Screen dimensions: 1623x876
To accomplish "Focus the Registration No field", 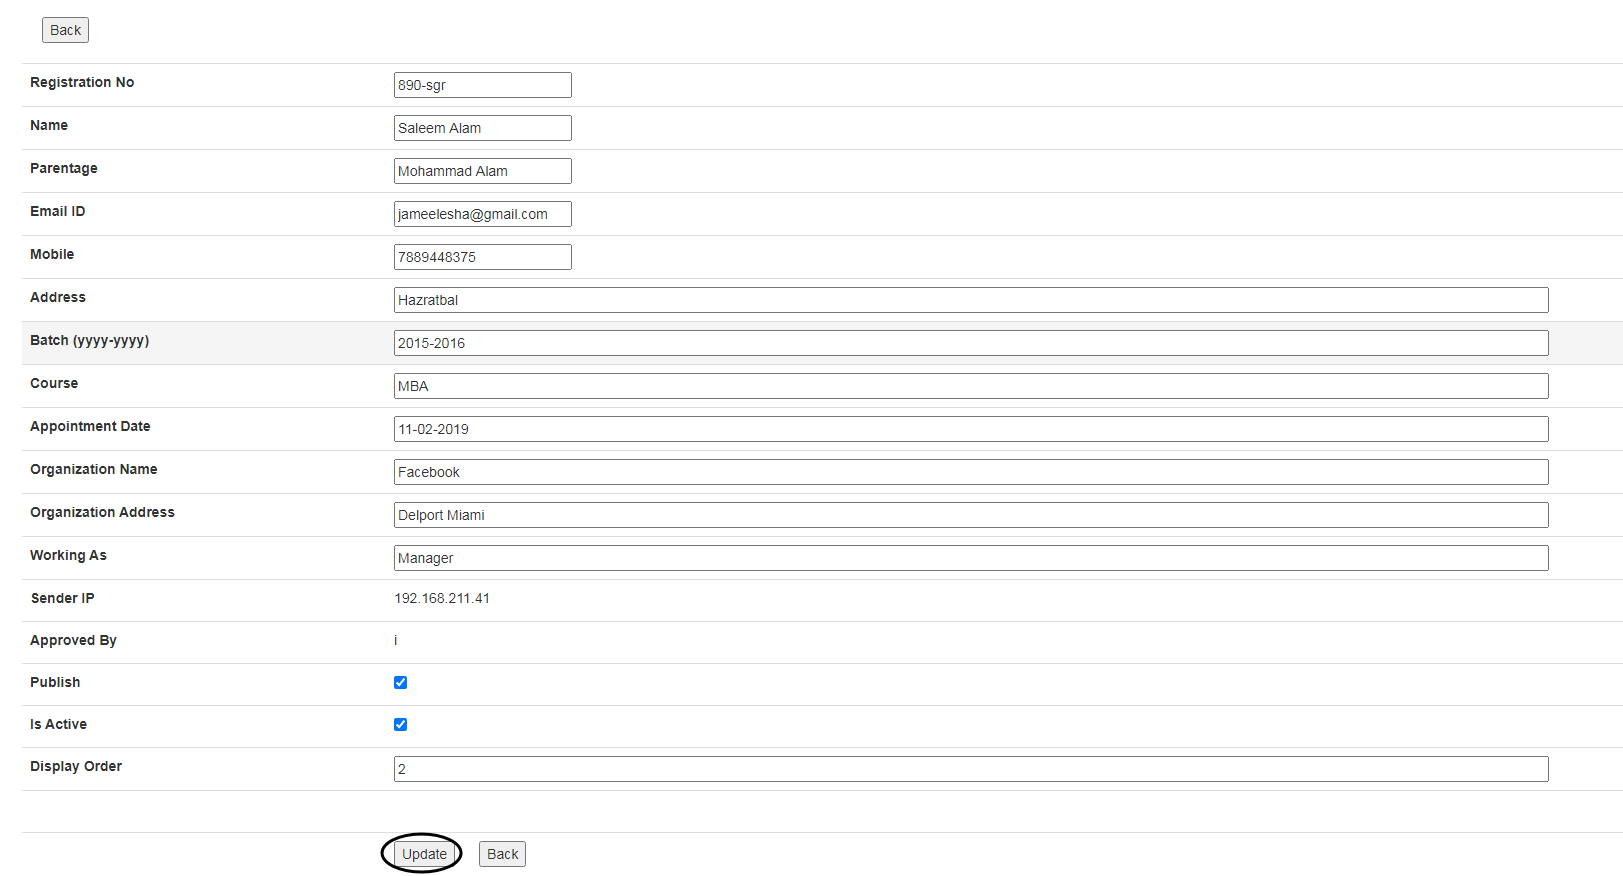I will click(482, 85).
